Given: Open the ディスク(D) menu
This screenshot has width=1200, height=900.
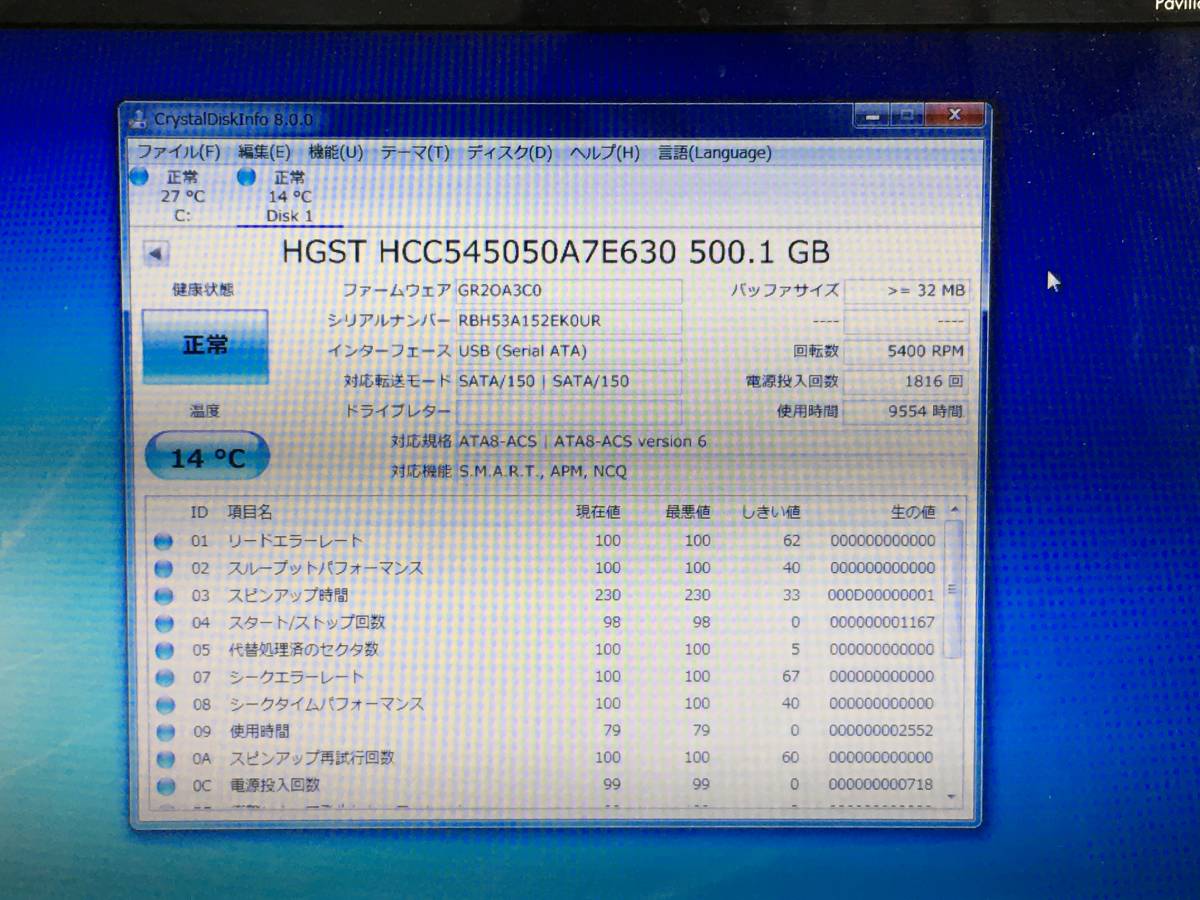Looking at the screenshot, I should 509,153.
